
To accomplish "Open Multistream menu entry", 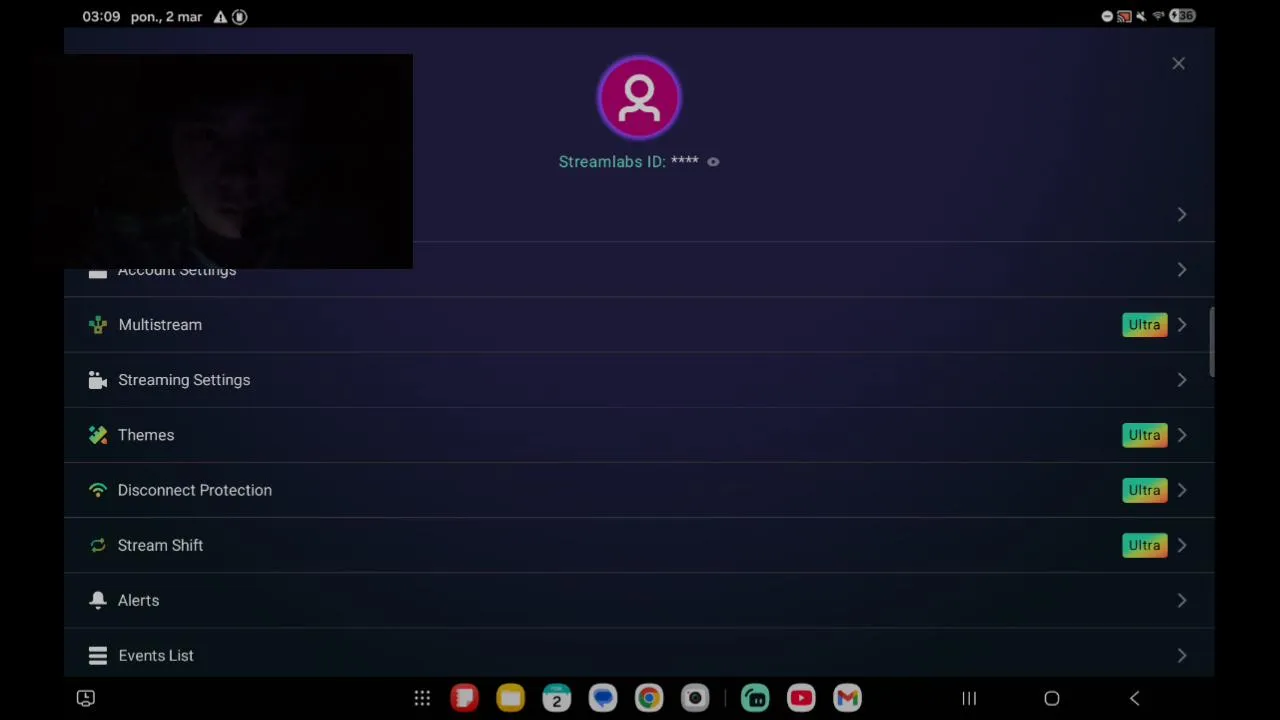I will pyautogui.click(x=639, y=325).
